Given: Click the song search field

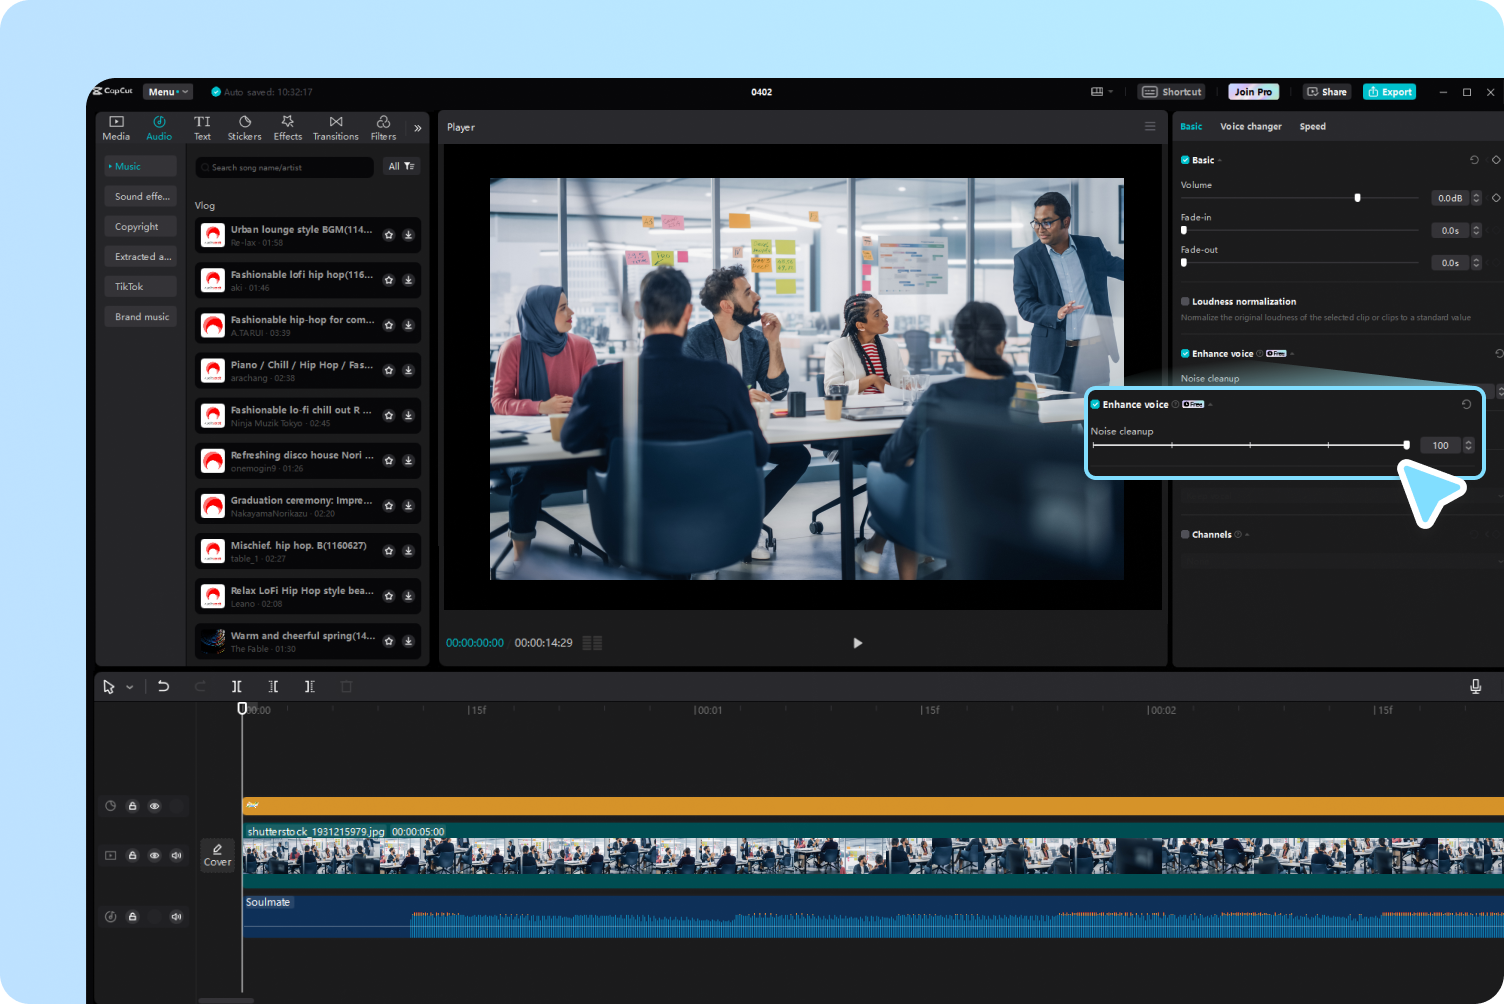Looking at the screenshot, I should [x=285, y=167].
